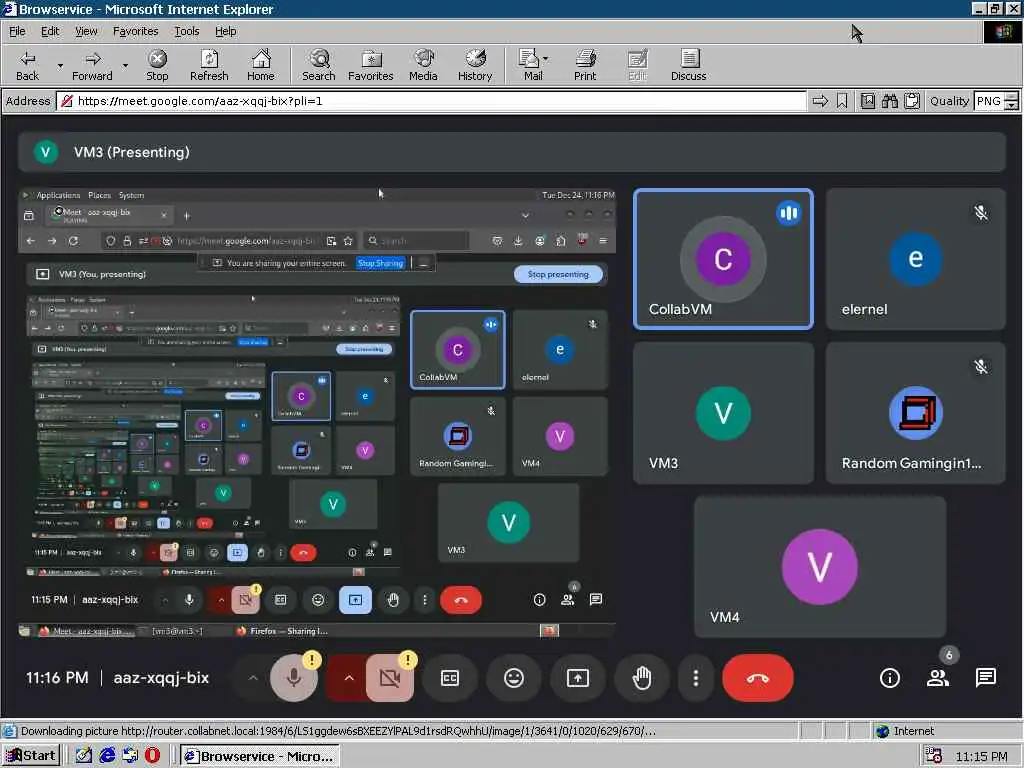Expand audio settings chevron beside microphone
Image resolution: width=1024 pixels, height=768 pixels.
tap(253, 678)
